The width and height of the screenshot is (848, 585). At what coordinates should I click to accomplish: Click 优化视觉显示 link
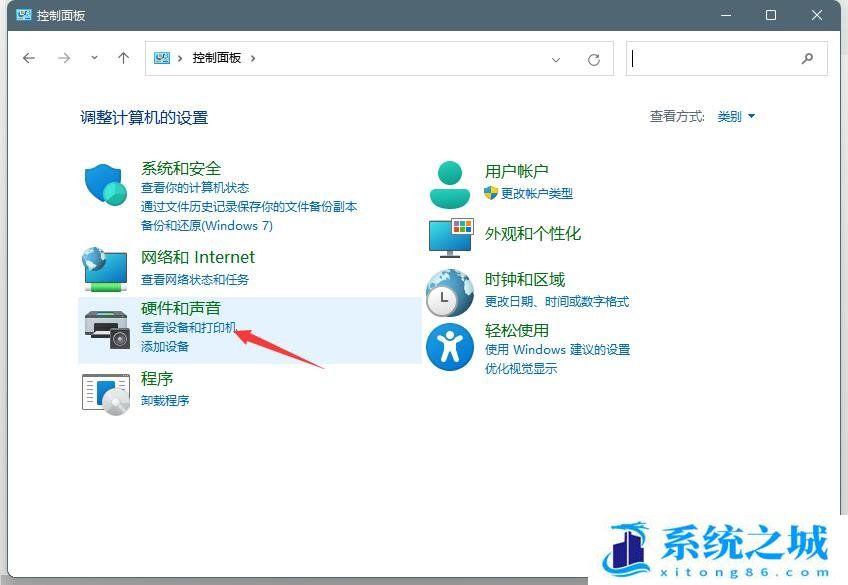pos(521,369)
